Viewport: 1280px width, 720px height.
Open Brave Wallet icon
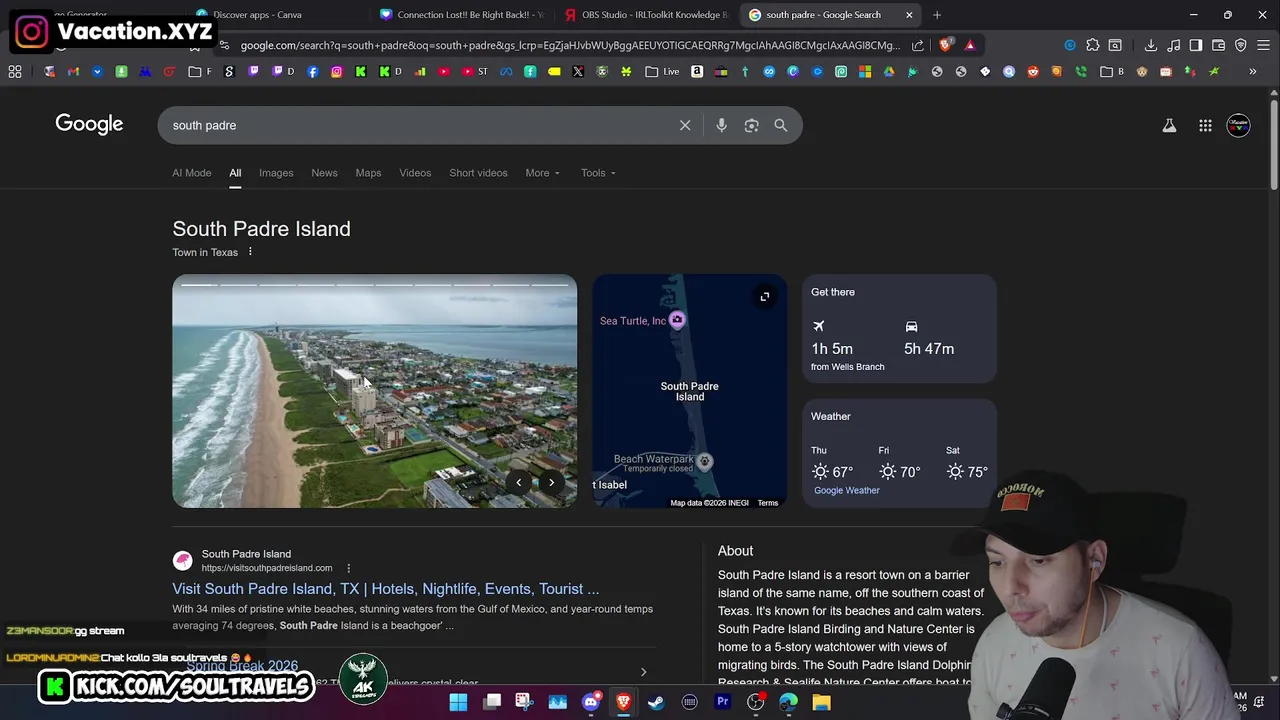[1218, 45]
